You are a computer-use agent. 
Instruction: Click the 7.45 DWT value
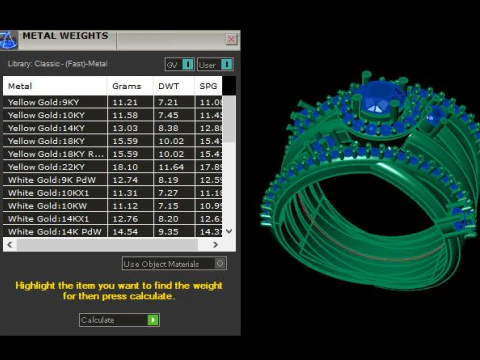(x=168, y=115)
